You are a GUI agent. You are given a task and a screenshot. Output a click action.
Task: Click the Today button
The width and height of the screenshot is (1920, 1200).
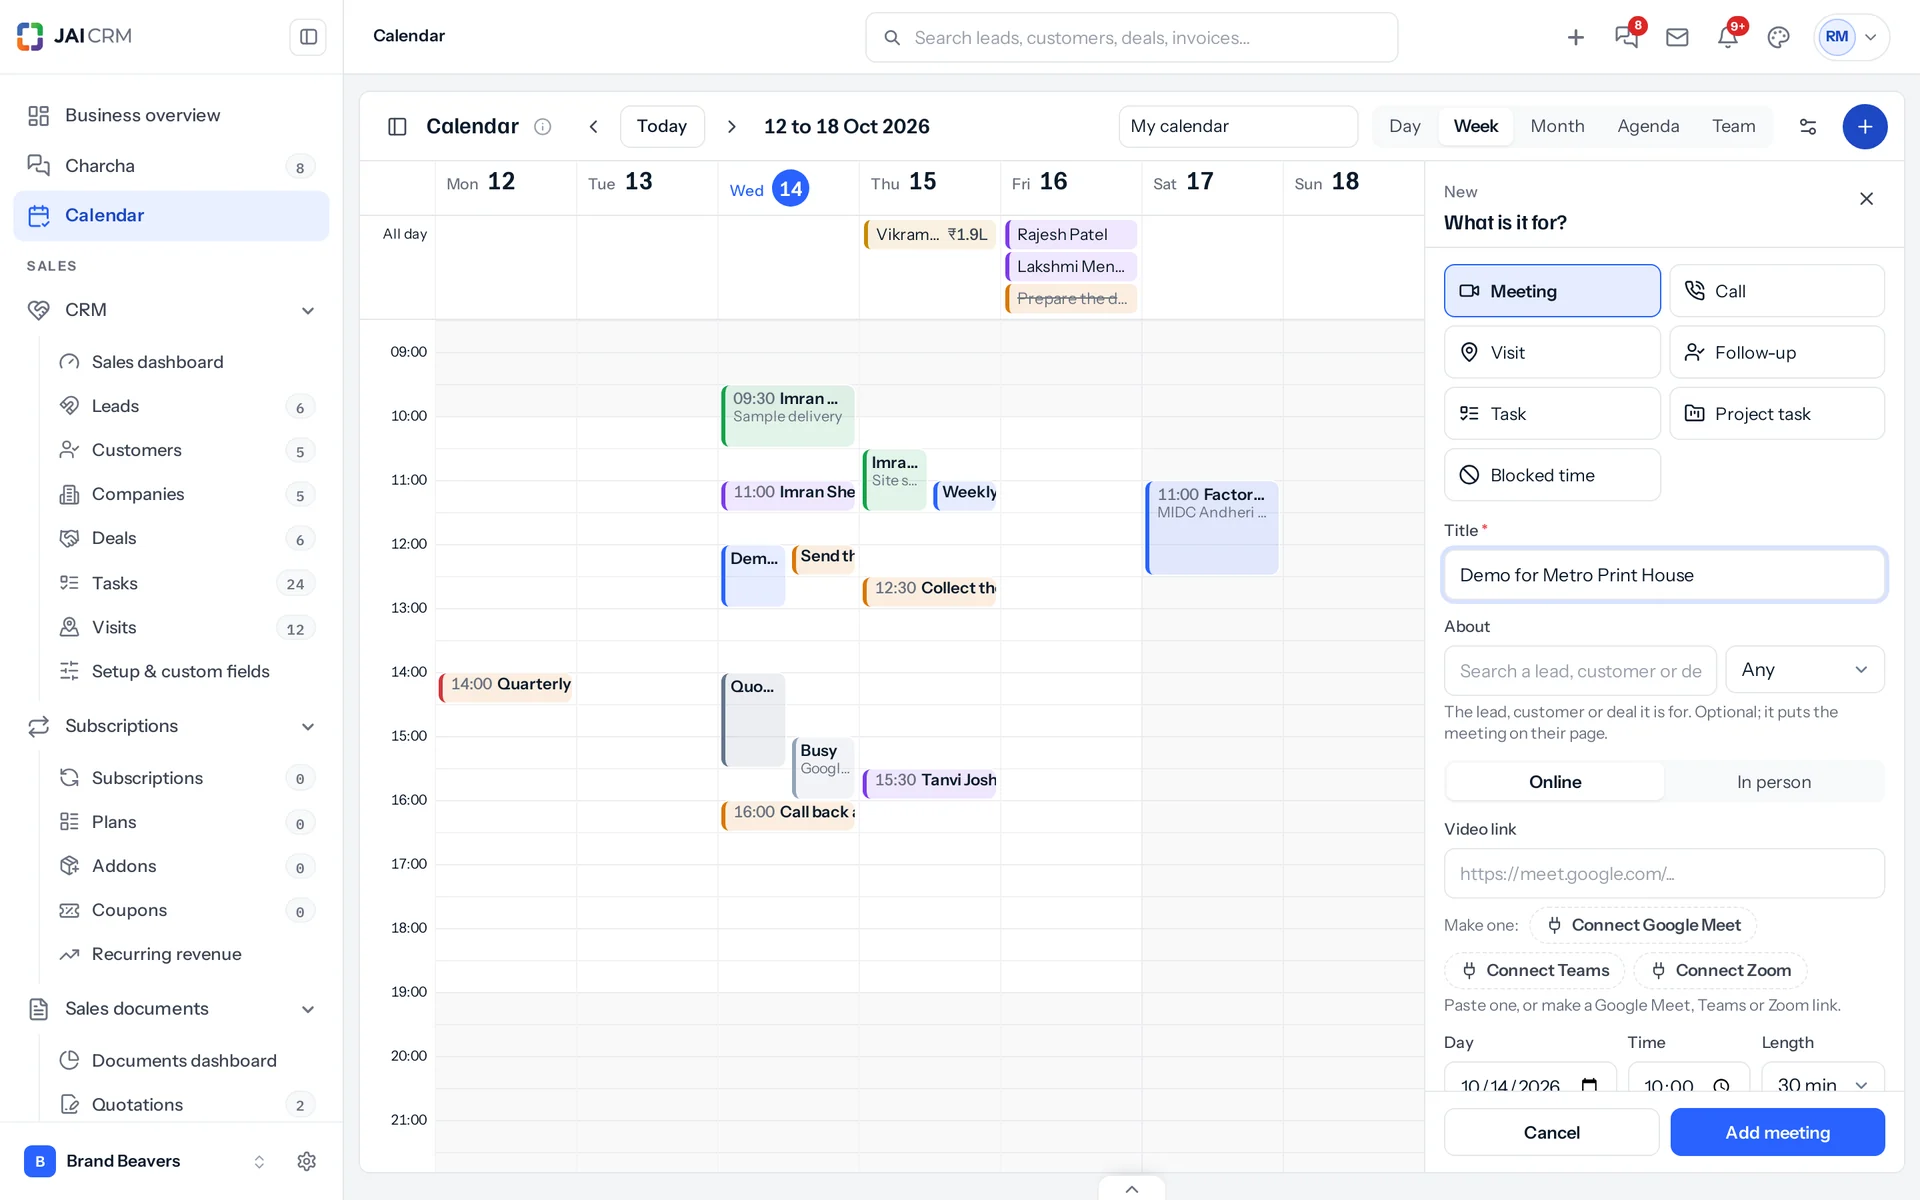pos(662,127)
